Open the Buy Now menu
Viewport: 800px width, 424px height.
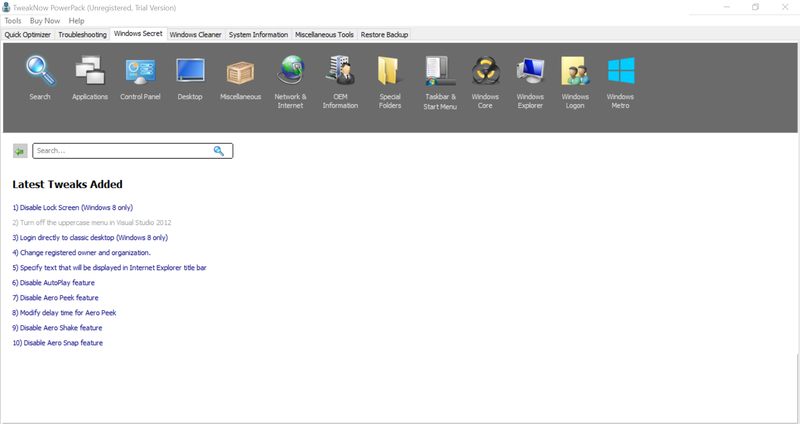pyautogui.click(x=45, y=21)
